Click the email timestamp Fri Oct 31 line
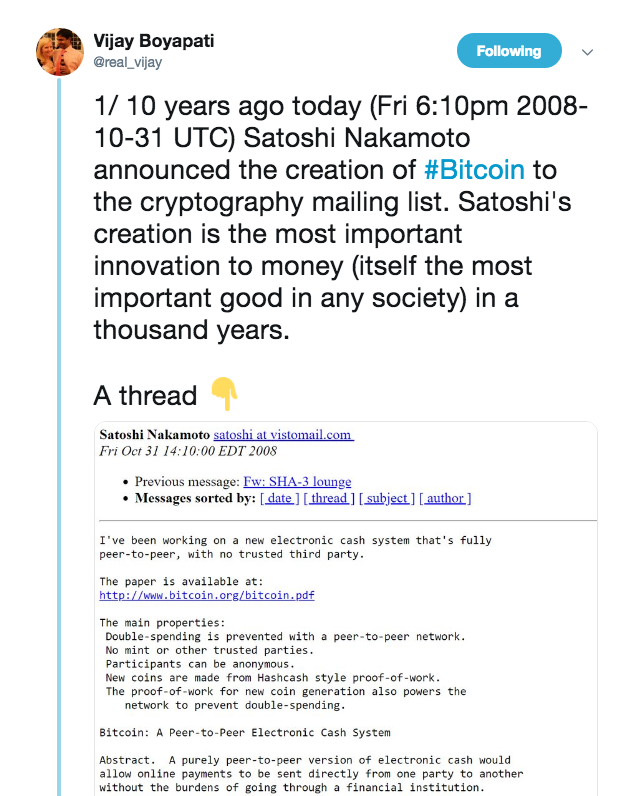 click(188, 451)
